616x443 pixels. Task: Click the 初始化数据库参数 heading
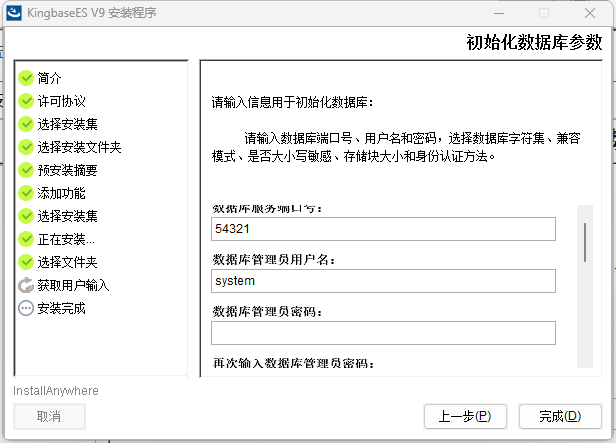pos(534,42)
